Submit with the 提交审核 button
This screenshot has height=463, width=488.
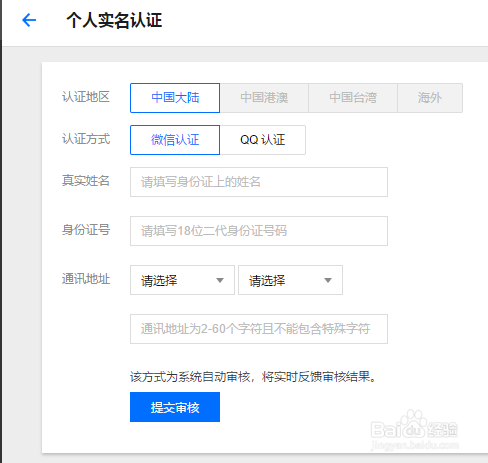(x=175, y=407)
